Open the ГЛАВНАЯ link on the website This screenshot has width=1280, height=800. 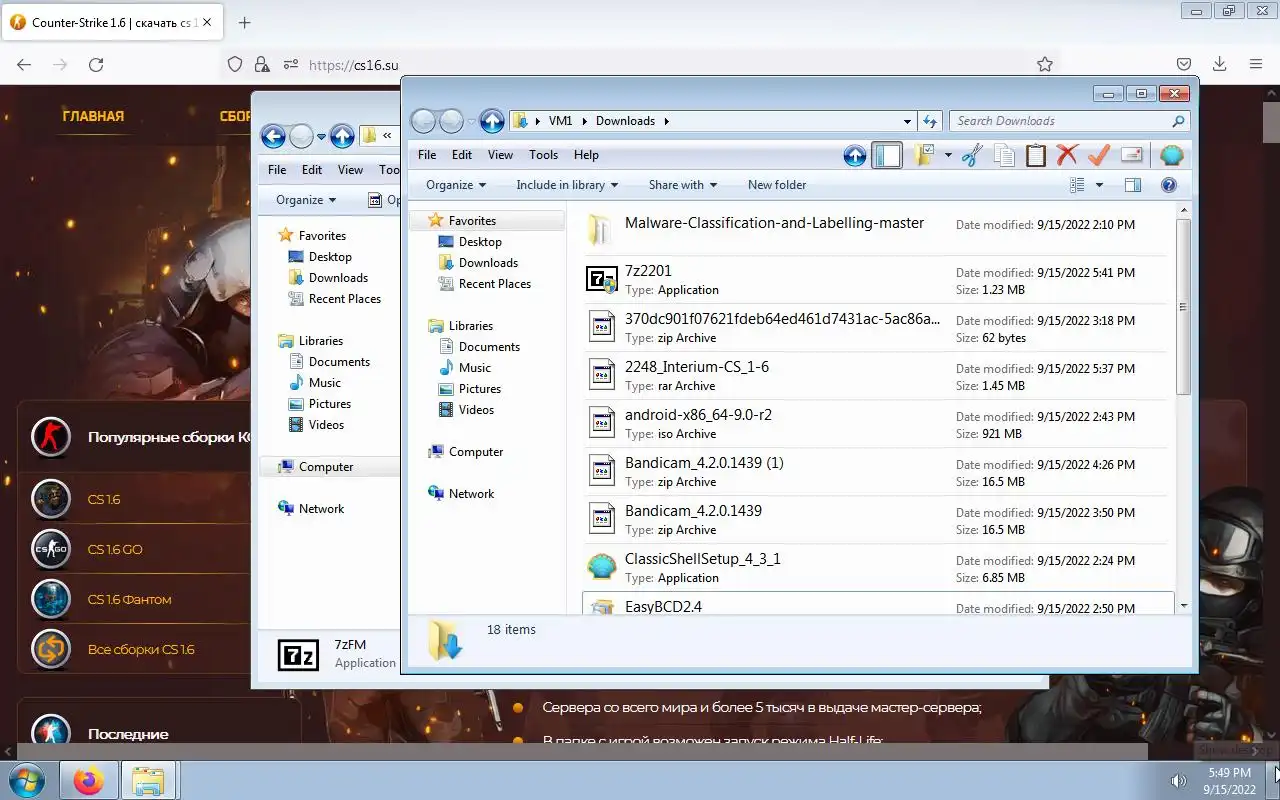tap(93, 116)
